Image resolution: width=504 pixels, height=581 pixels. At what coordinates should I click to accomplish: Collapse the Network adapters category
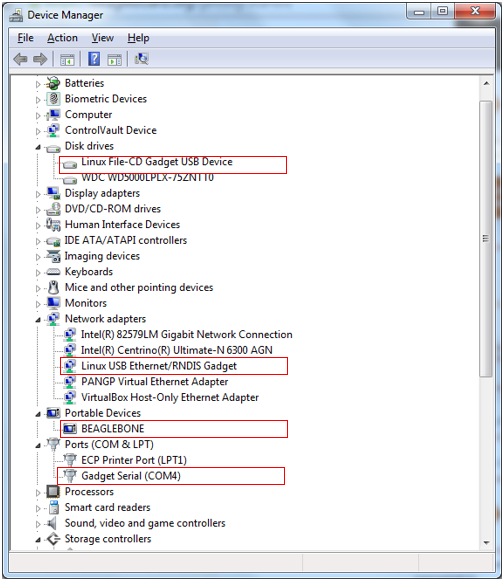pos(38,320)
